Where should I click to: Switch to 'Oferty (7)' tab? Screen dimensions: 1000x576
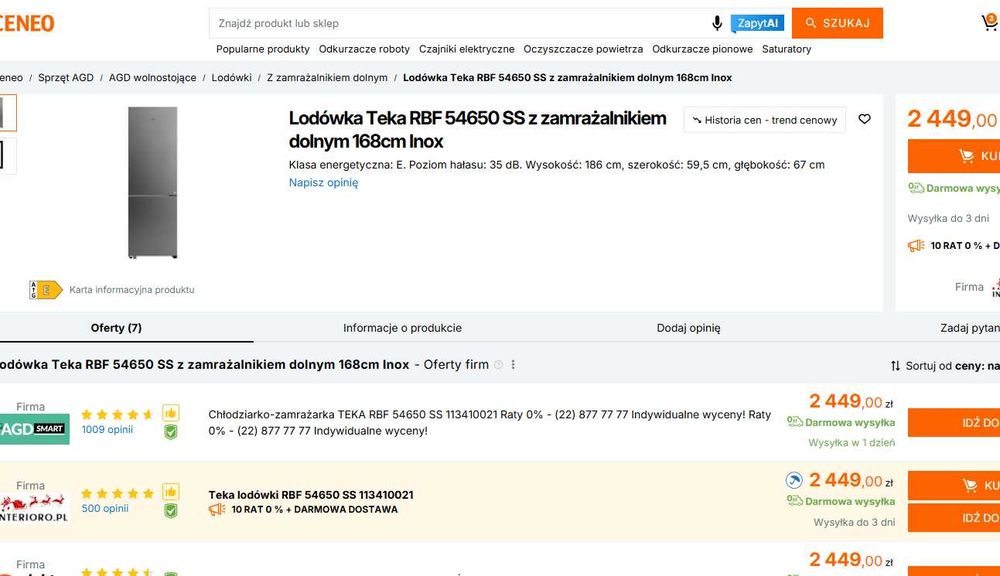pyautogui.click(x=116, y=328)
